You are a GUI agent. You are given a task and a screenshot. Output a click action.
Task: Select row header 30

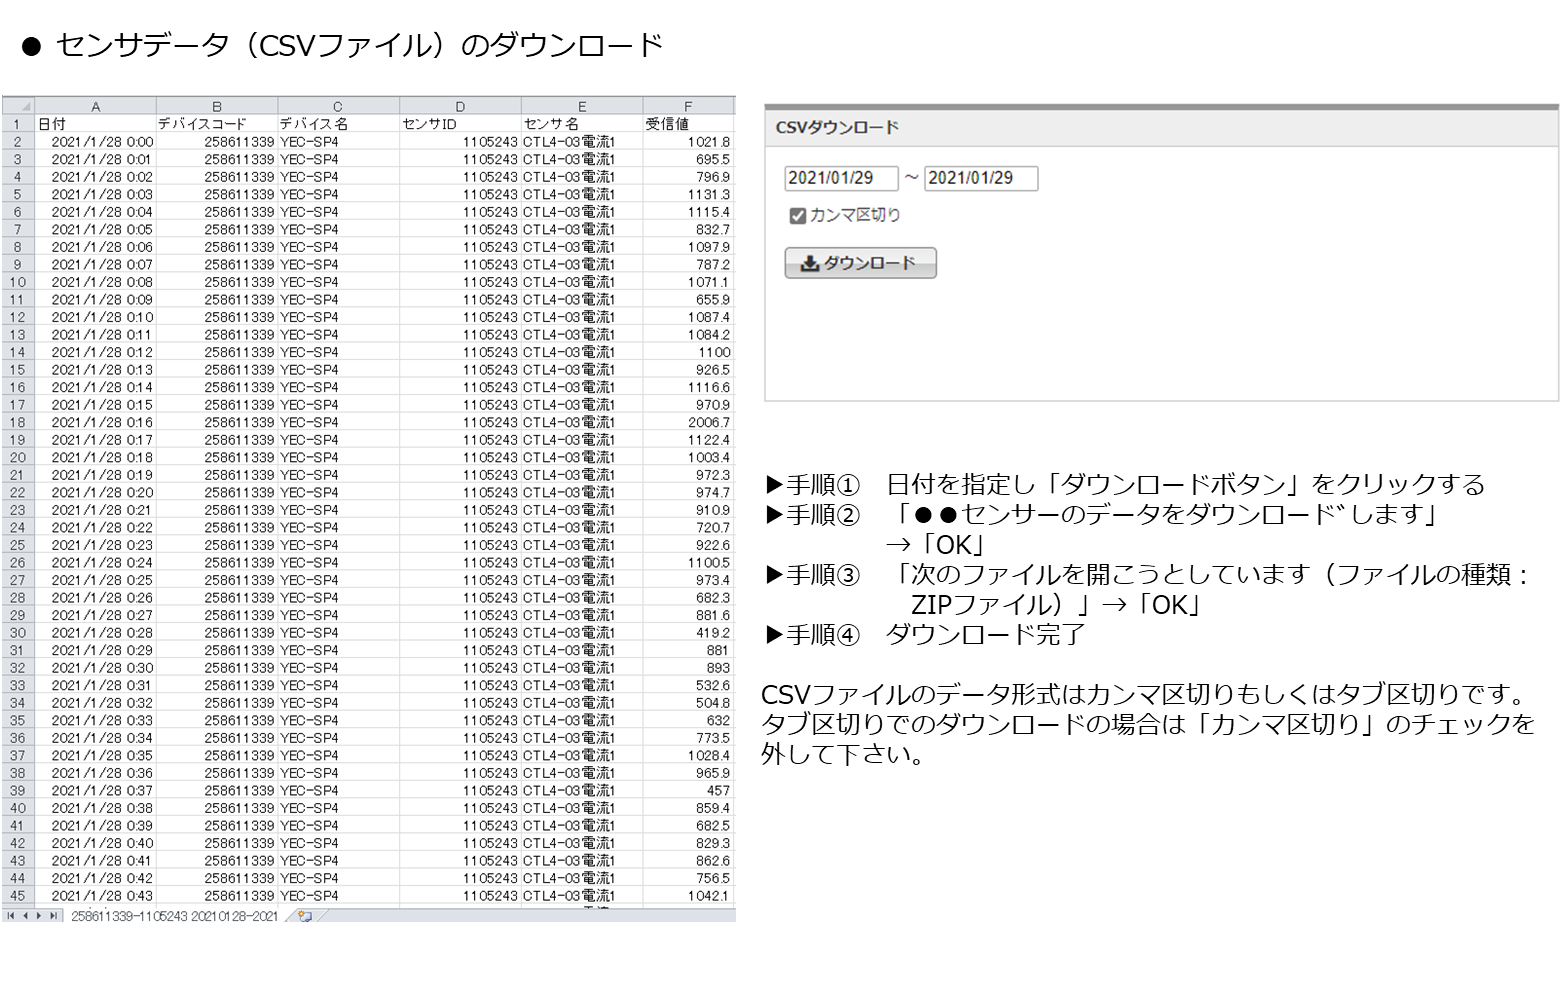(x=18, y=633)
